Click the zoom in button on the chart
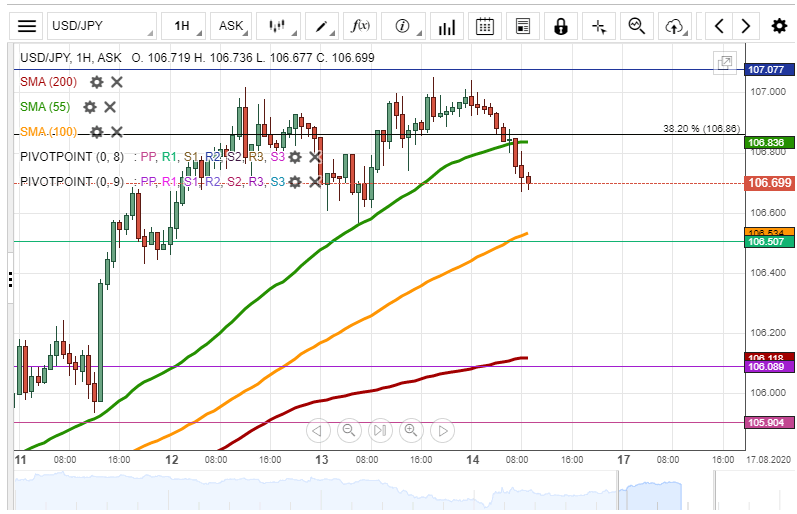This screenshot has height=514, width=797. point(410,431)
